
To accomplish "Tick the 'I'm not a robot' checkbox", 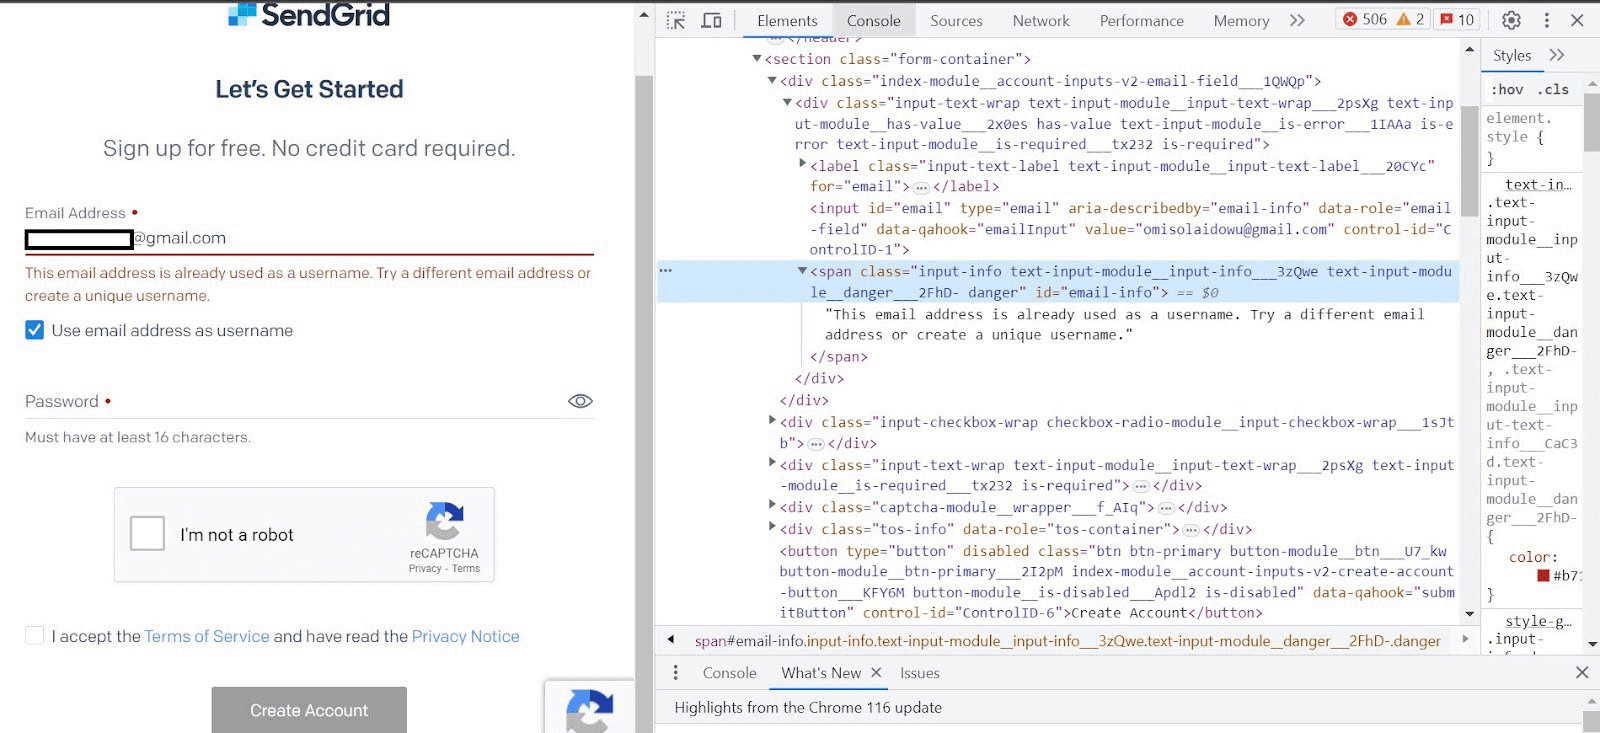I will [147, 533].
